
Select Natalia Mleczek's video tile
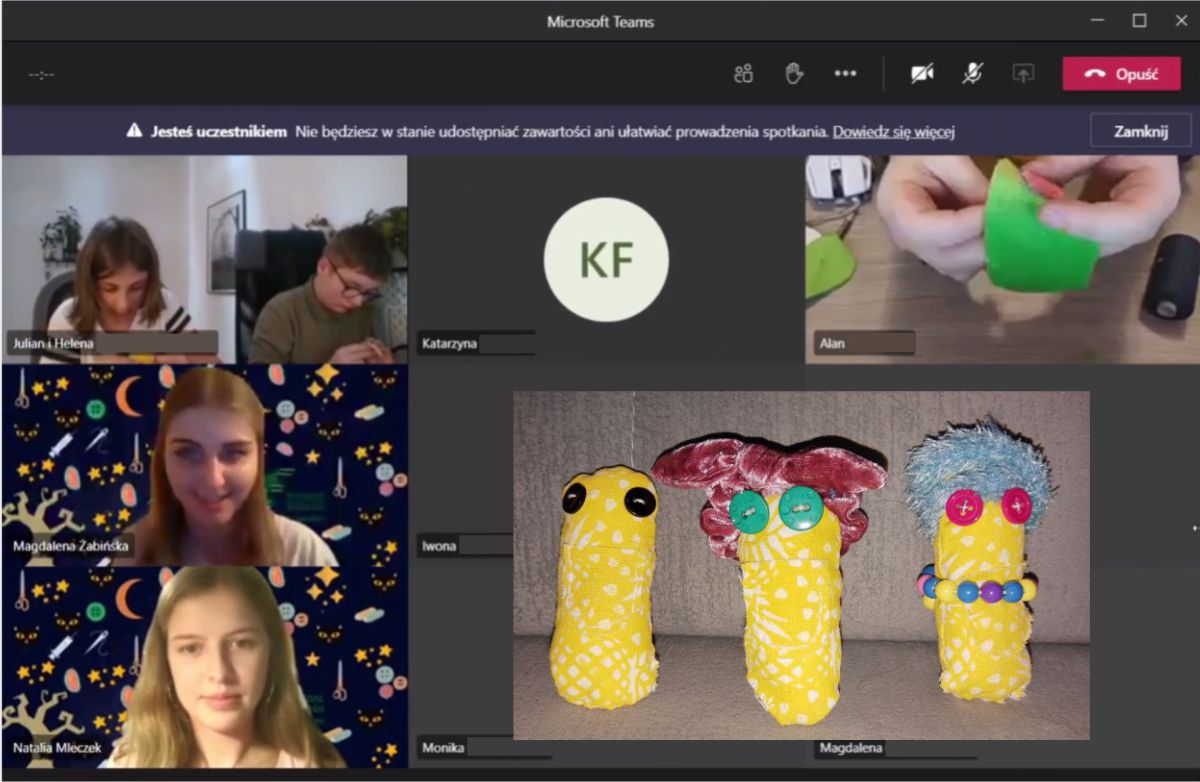pos(204,667)
